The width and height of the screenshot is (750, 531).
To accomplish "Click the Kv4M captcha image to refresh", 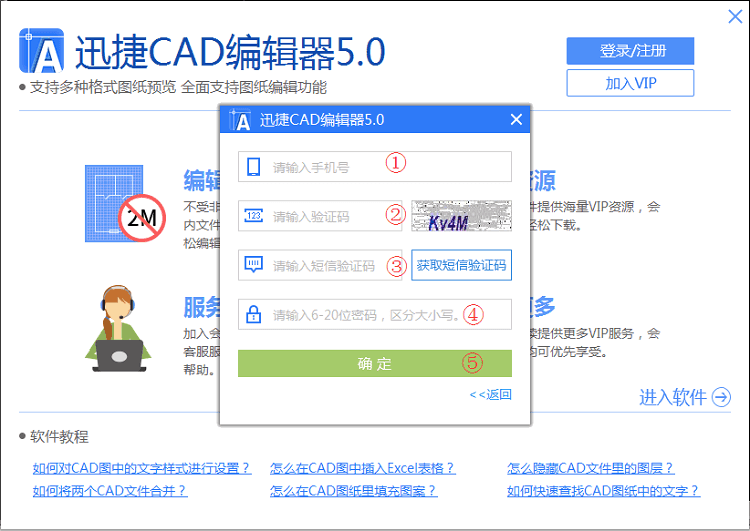I will tap(461, 216).
